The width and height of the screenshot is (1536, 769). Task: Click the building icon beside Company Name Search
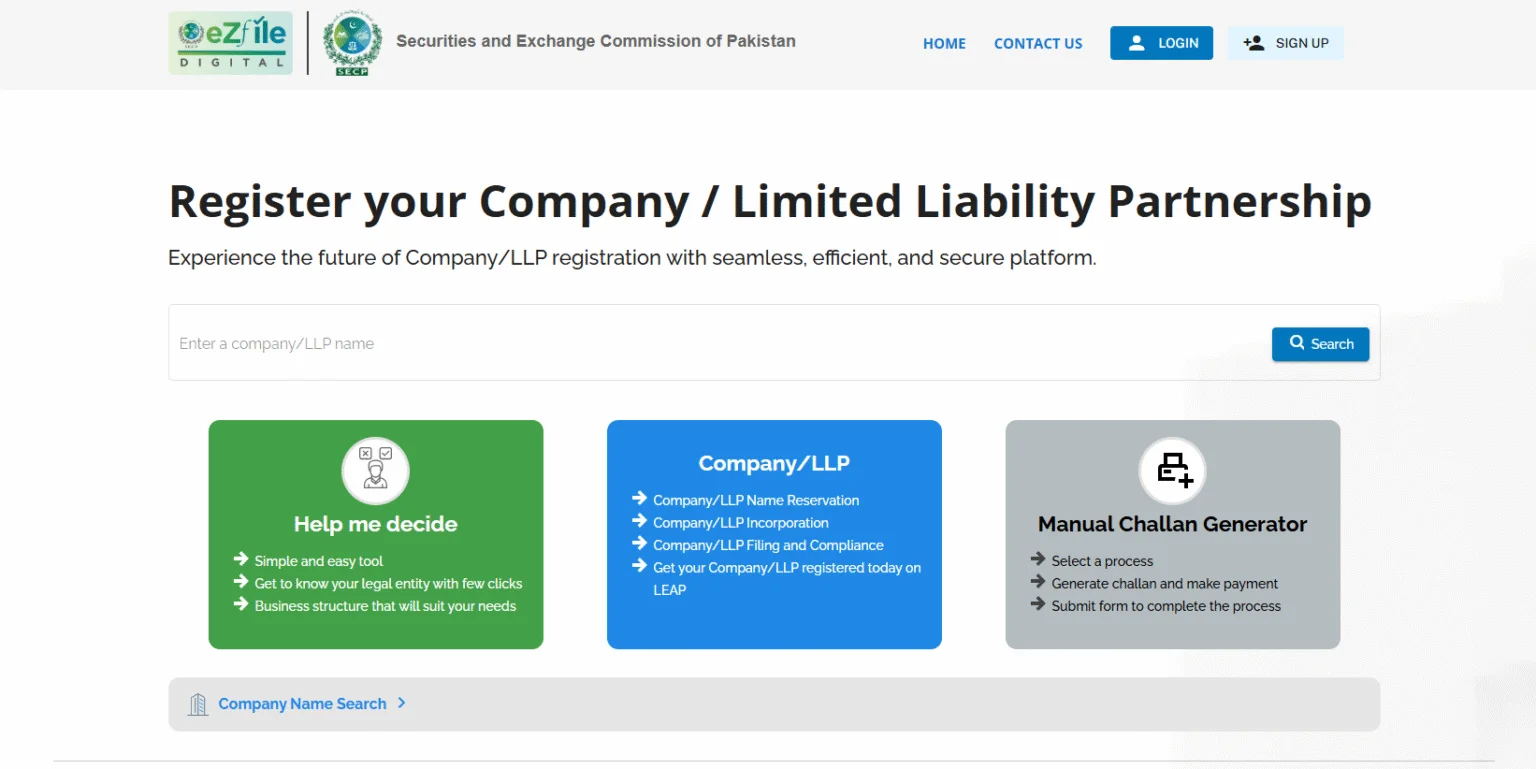point(198,704)
